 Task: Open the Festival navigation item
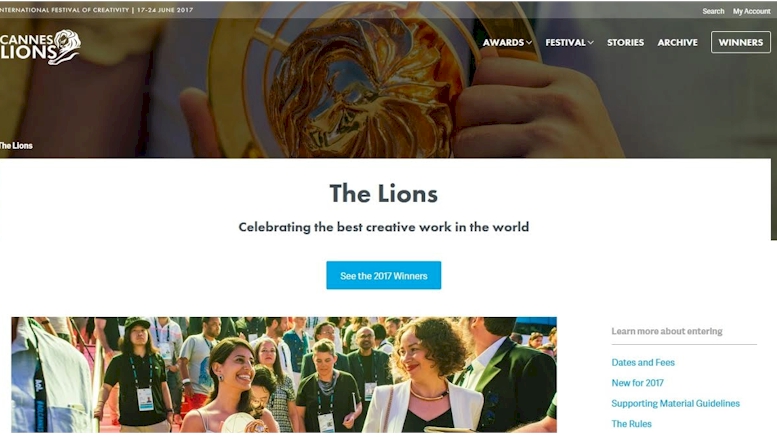click(565, 43)
